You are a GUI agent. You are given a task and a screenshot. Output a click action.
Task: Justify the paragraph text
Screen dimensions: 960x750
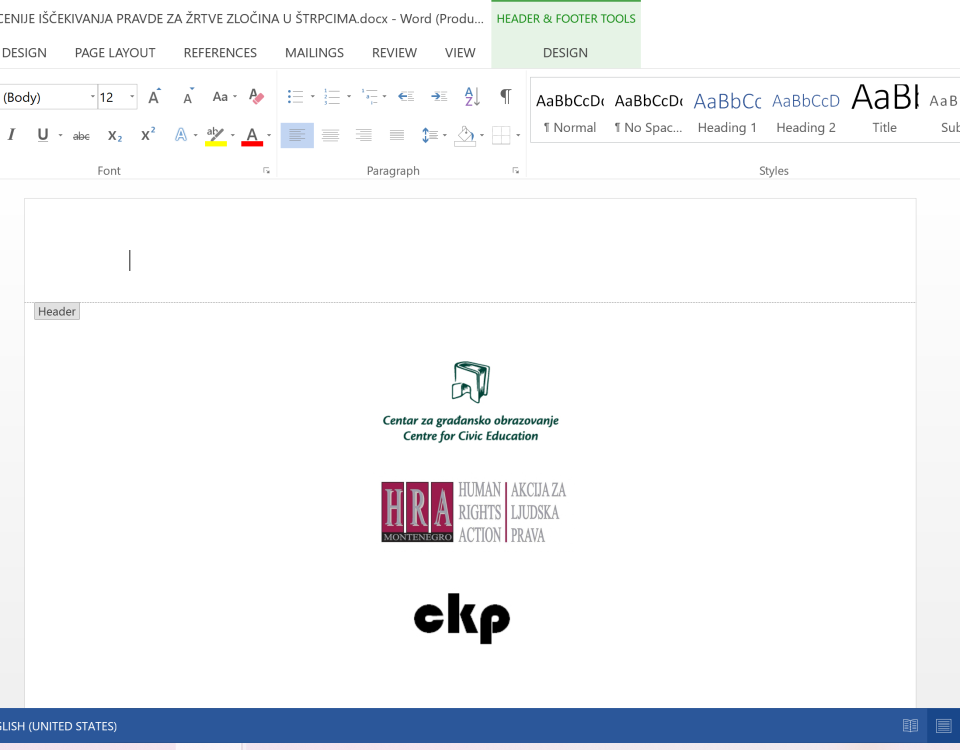tap(397, 135)
